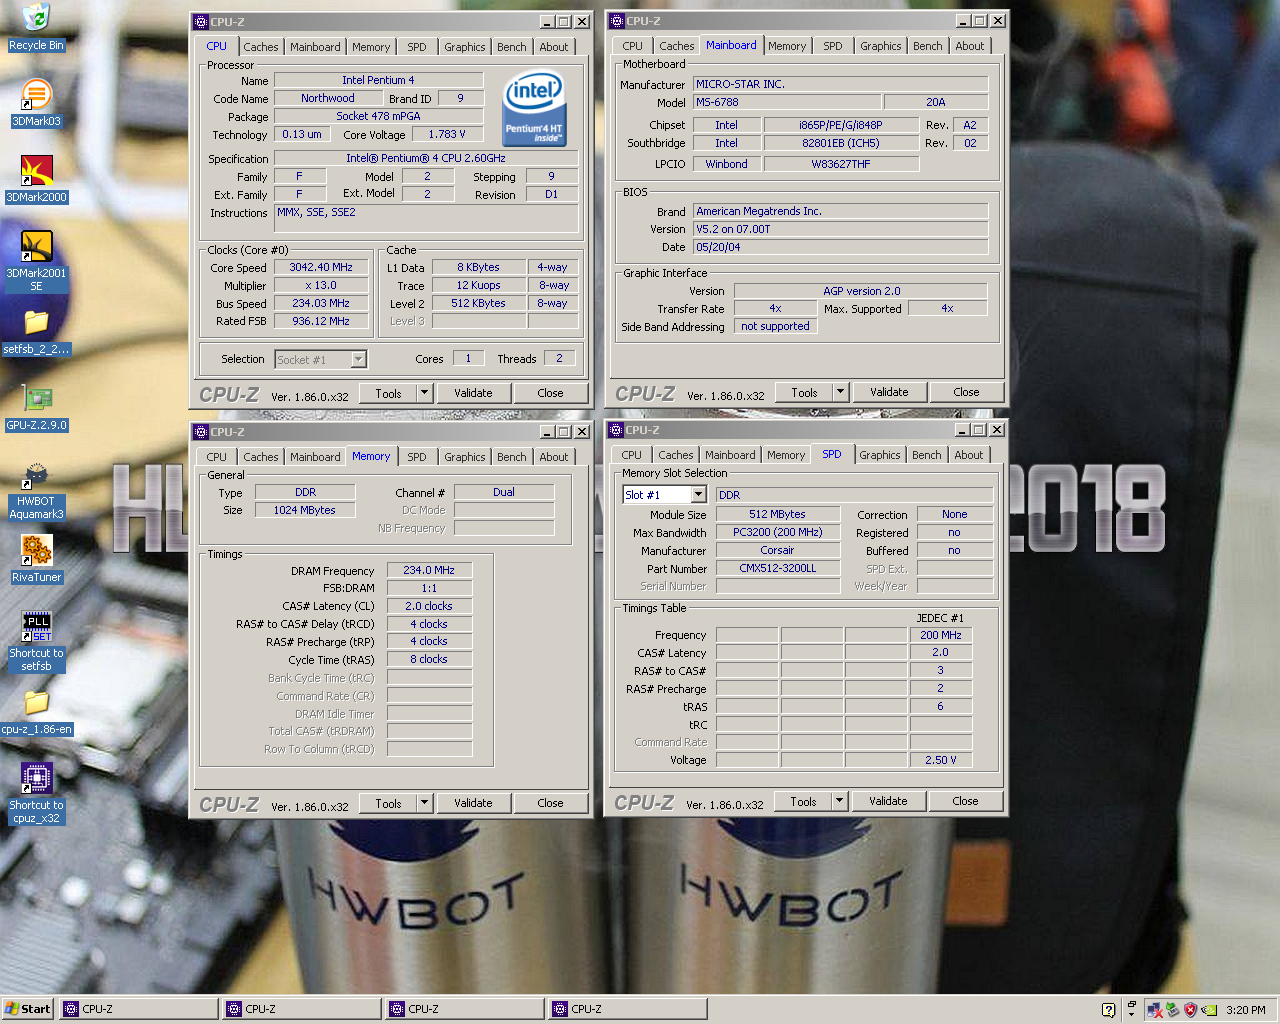Activate the fourth CPU-Z taskbar button
This screenshot has width=1280, height=1024.
point(628,1009)
